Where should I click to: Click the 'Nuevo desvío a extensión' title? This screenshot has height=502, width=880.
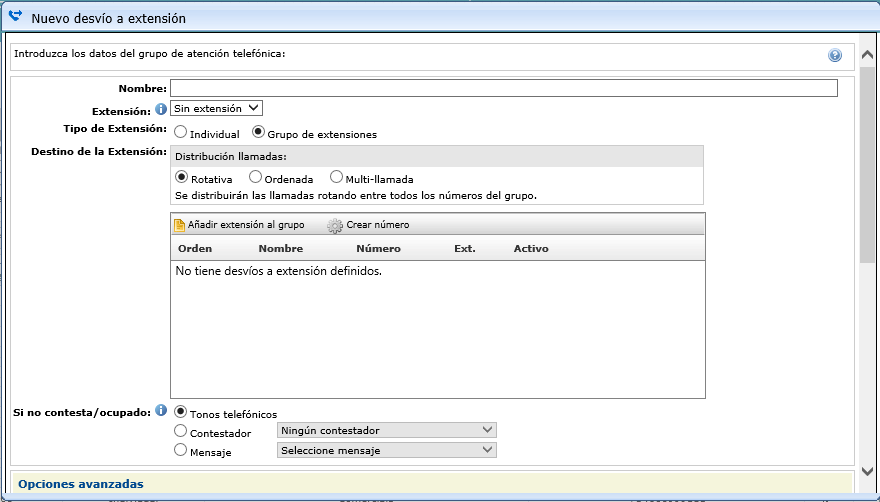(x=108, y=18)
